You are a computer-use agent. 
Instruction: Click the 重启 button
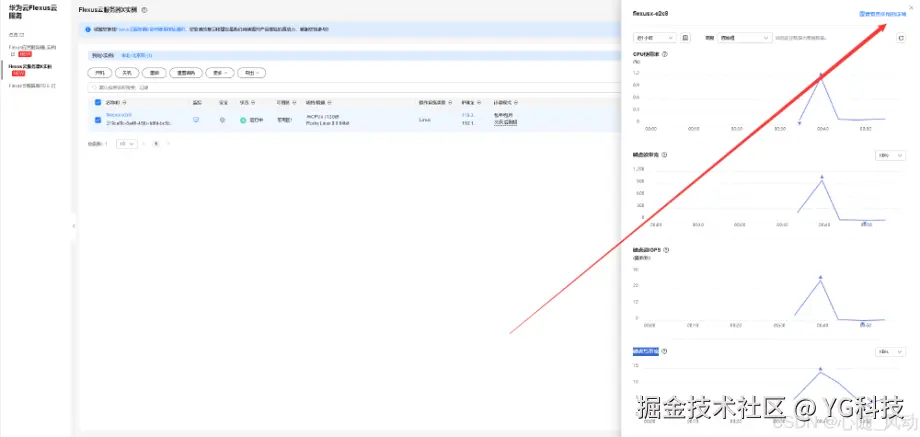(154, 73)
